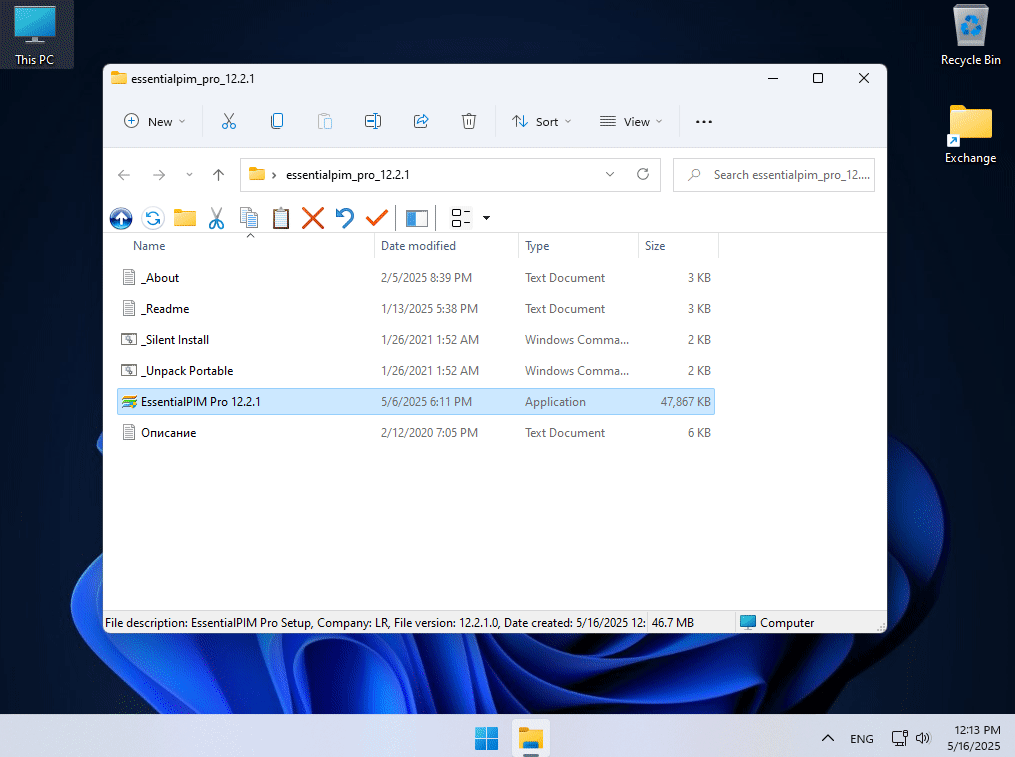Click the blue Up arrow classic toolbar icon
This screenshot has width=1015, height=757.
121,218
